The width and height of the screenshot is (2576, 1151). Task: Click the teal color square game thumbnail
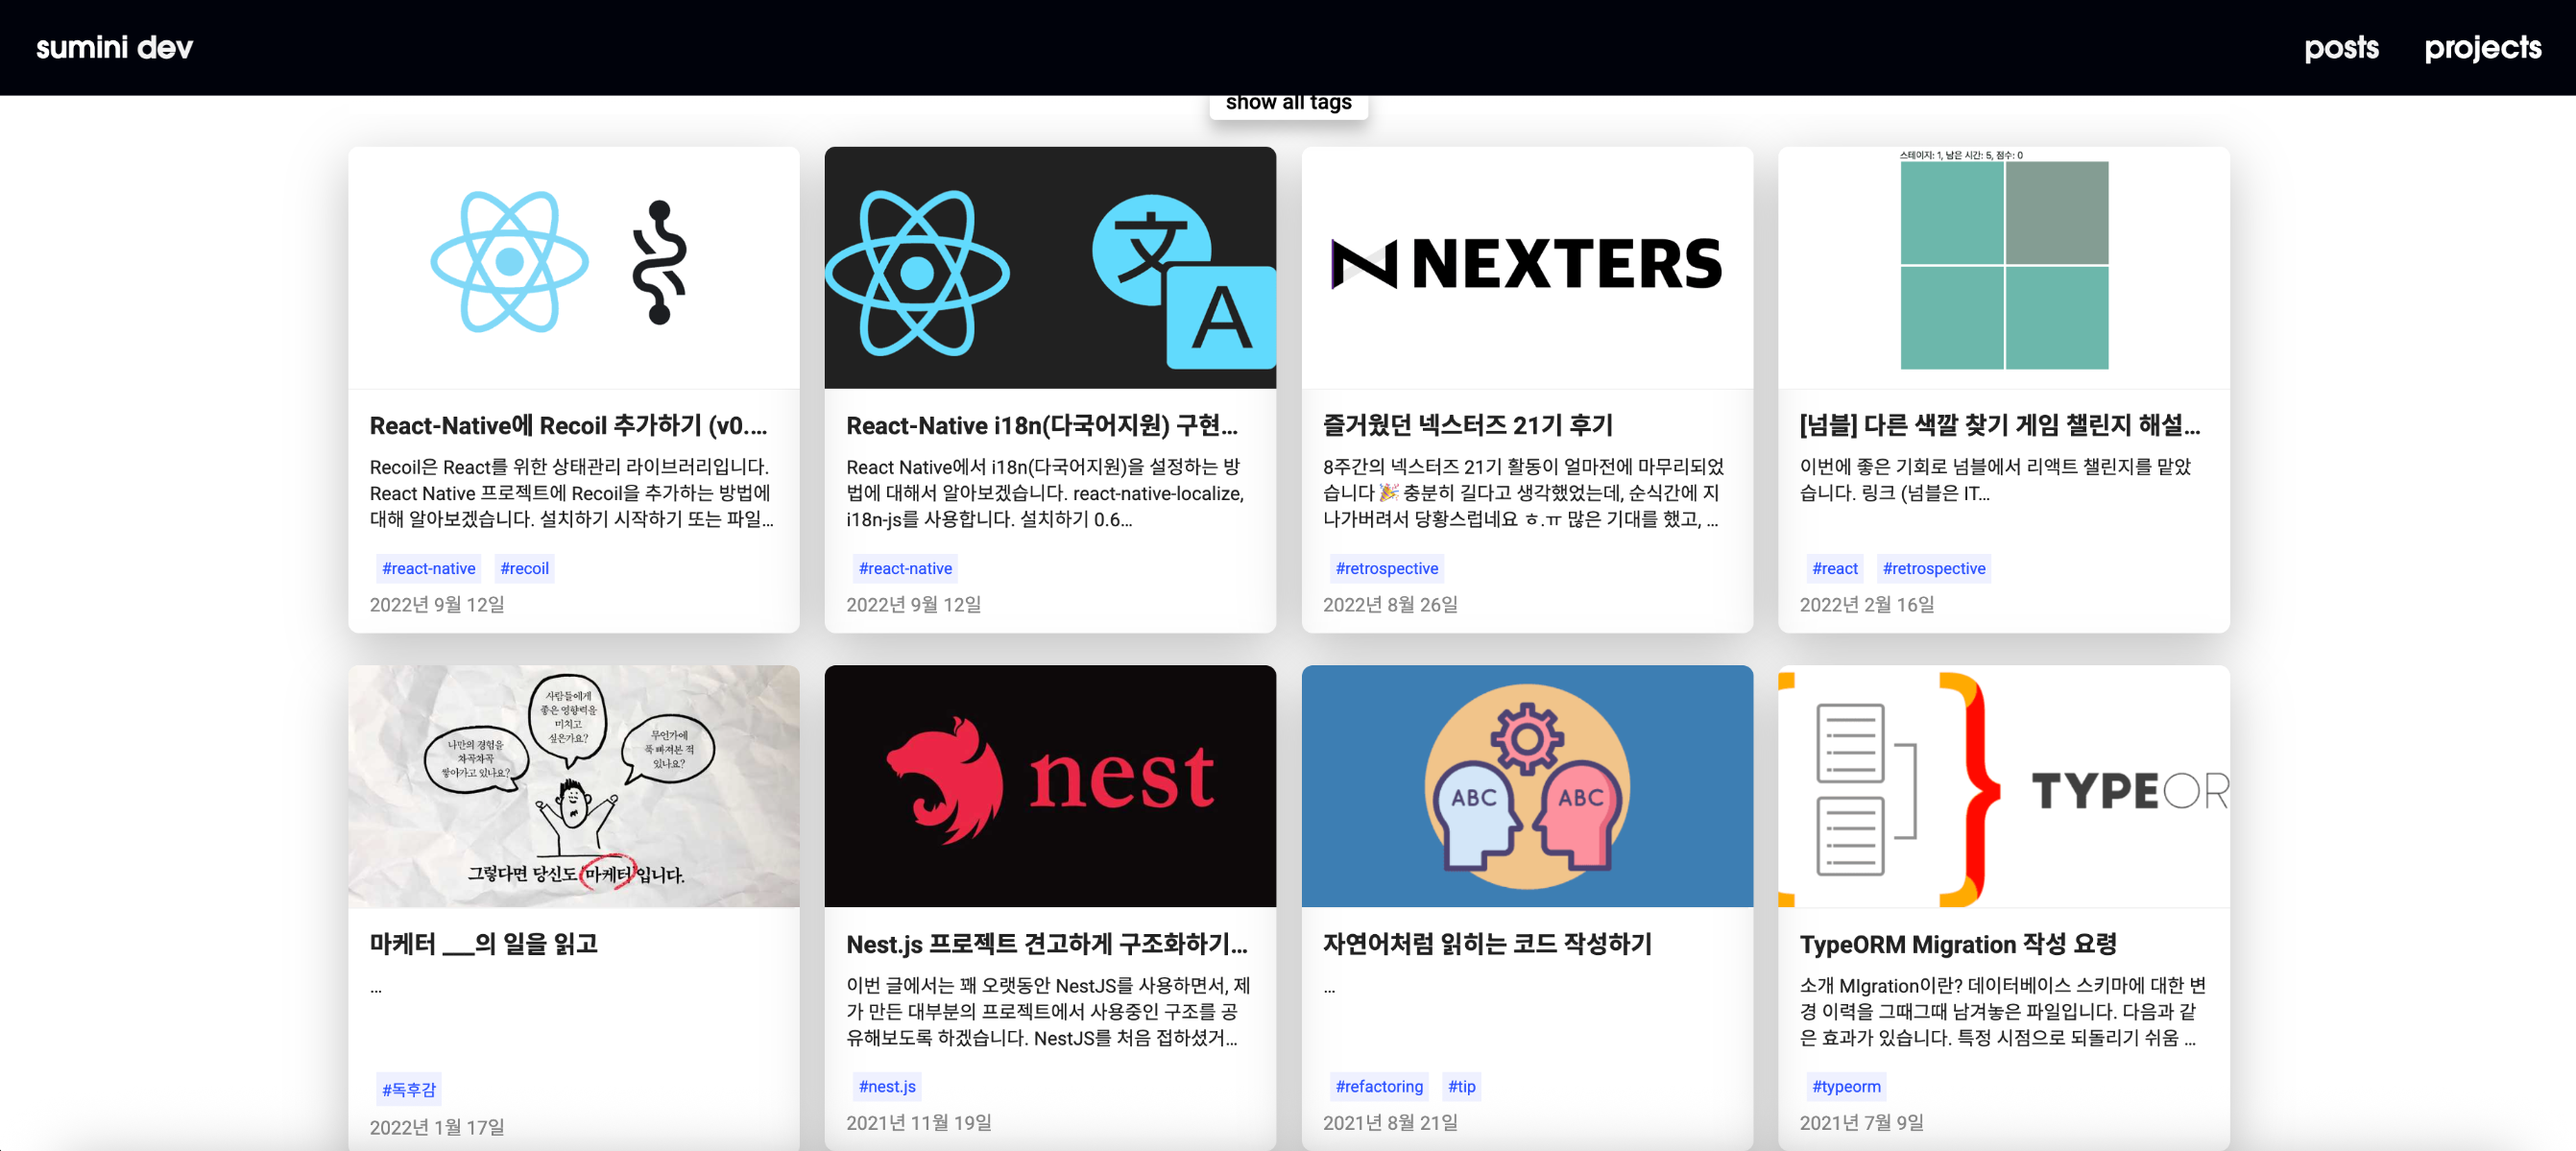pos(2003,265)
